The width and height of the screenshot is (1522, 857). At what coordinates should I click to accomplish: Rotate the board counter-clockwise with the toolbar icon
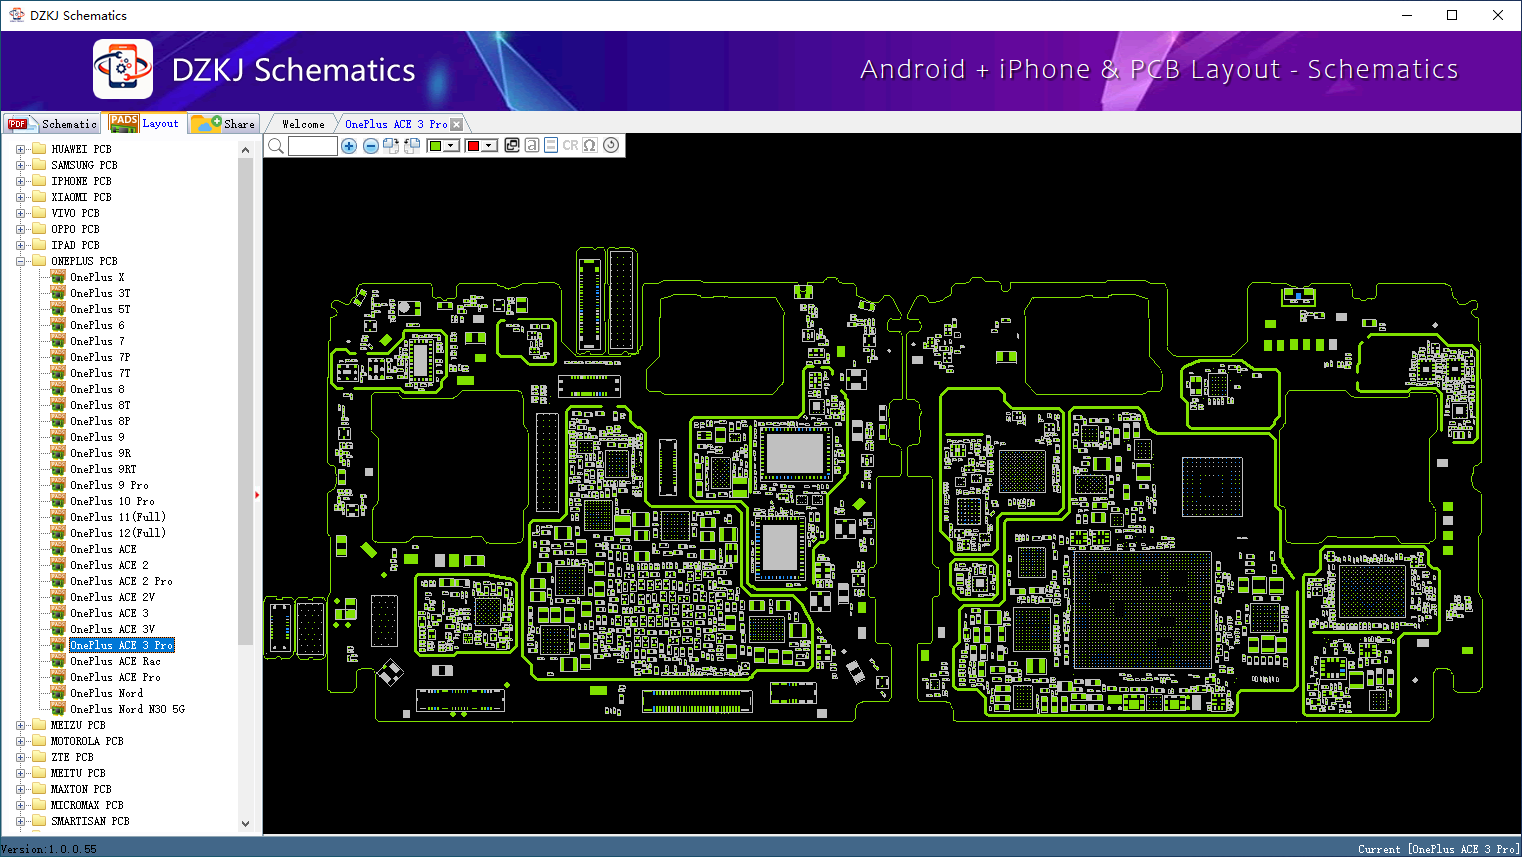[411, 146]
